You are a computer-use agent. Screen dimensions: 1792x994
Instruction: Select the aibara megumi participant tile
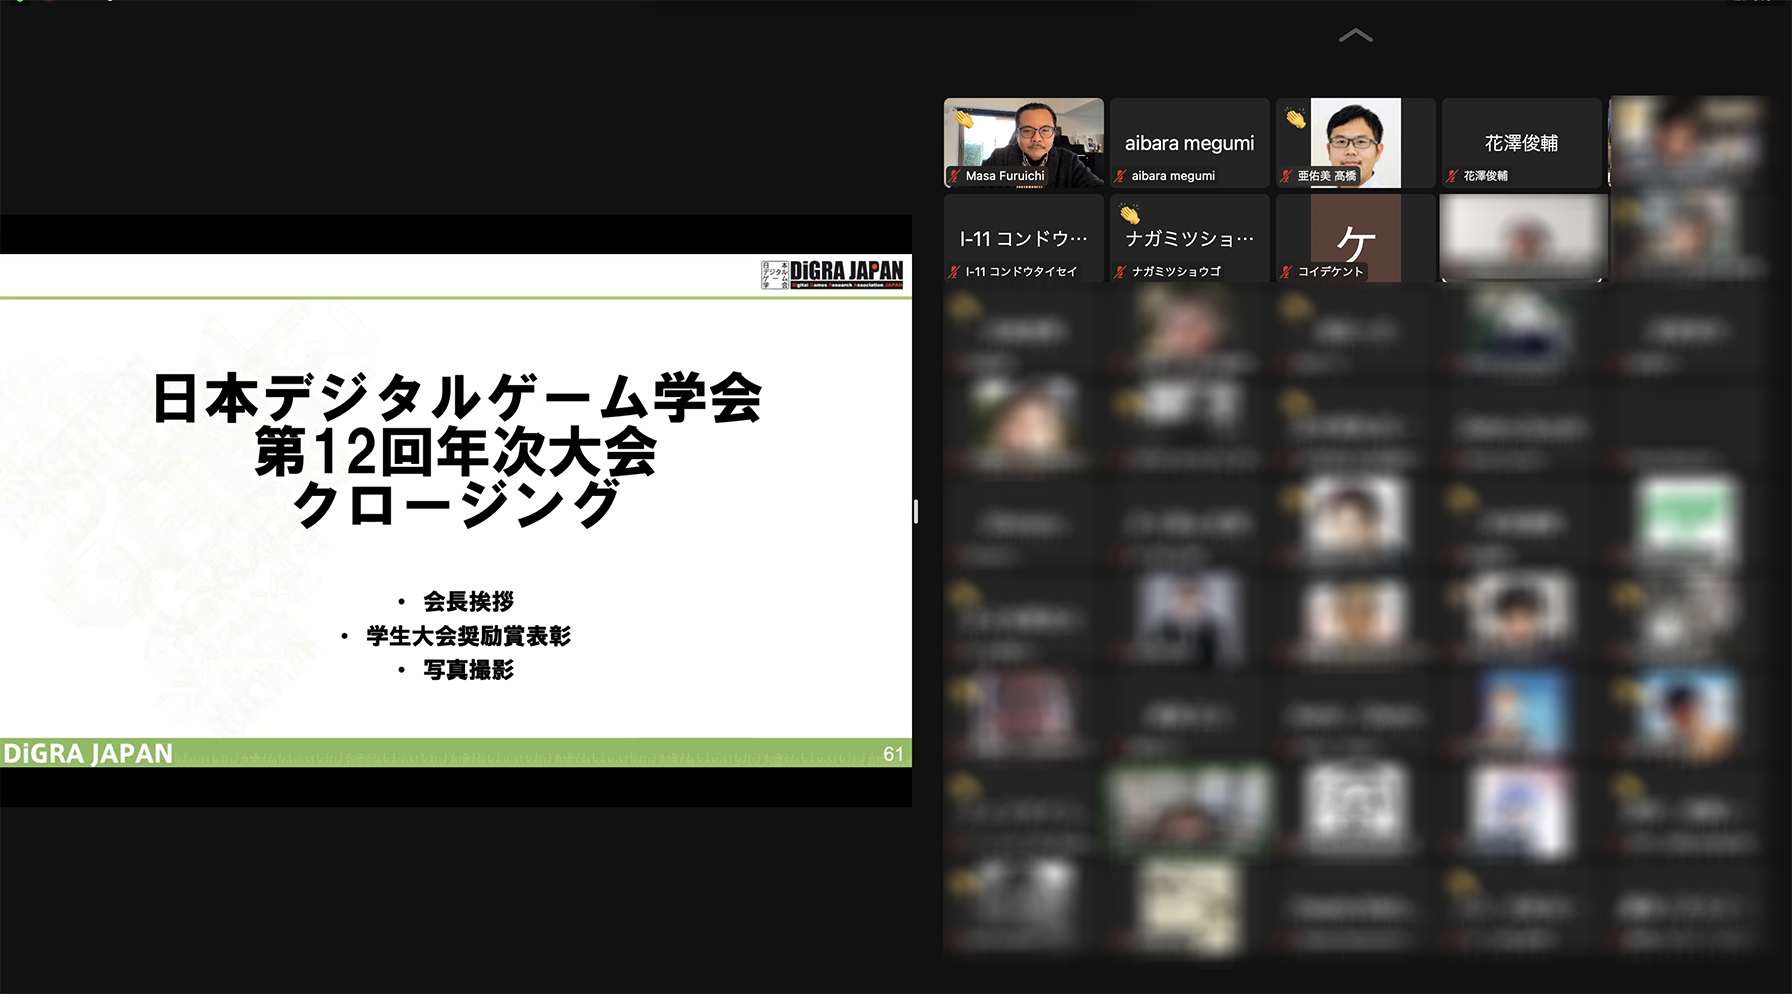click(x=1189, y=142)
